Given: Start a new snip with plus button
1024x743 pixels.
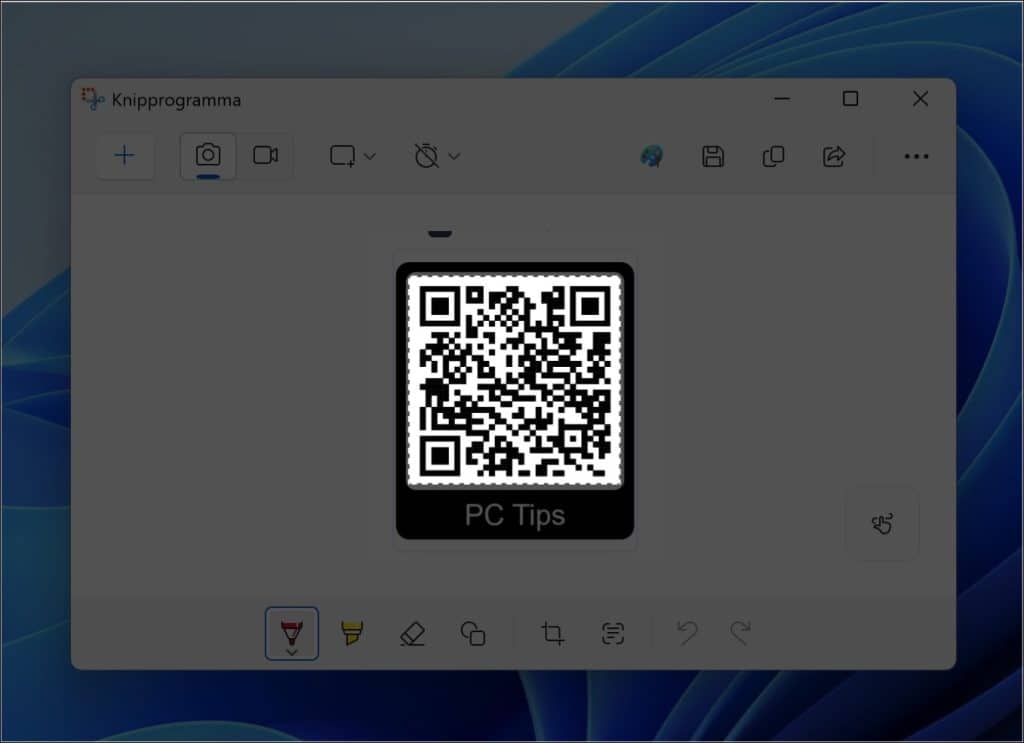Looking at the screenshot, I should [x=124, y=156].
